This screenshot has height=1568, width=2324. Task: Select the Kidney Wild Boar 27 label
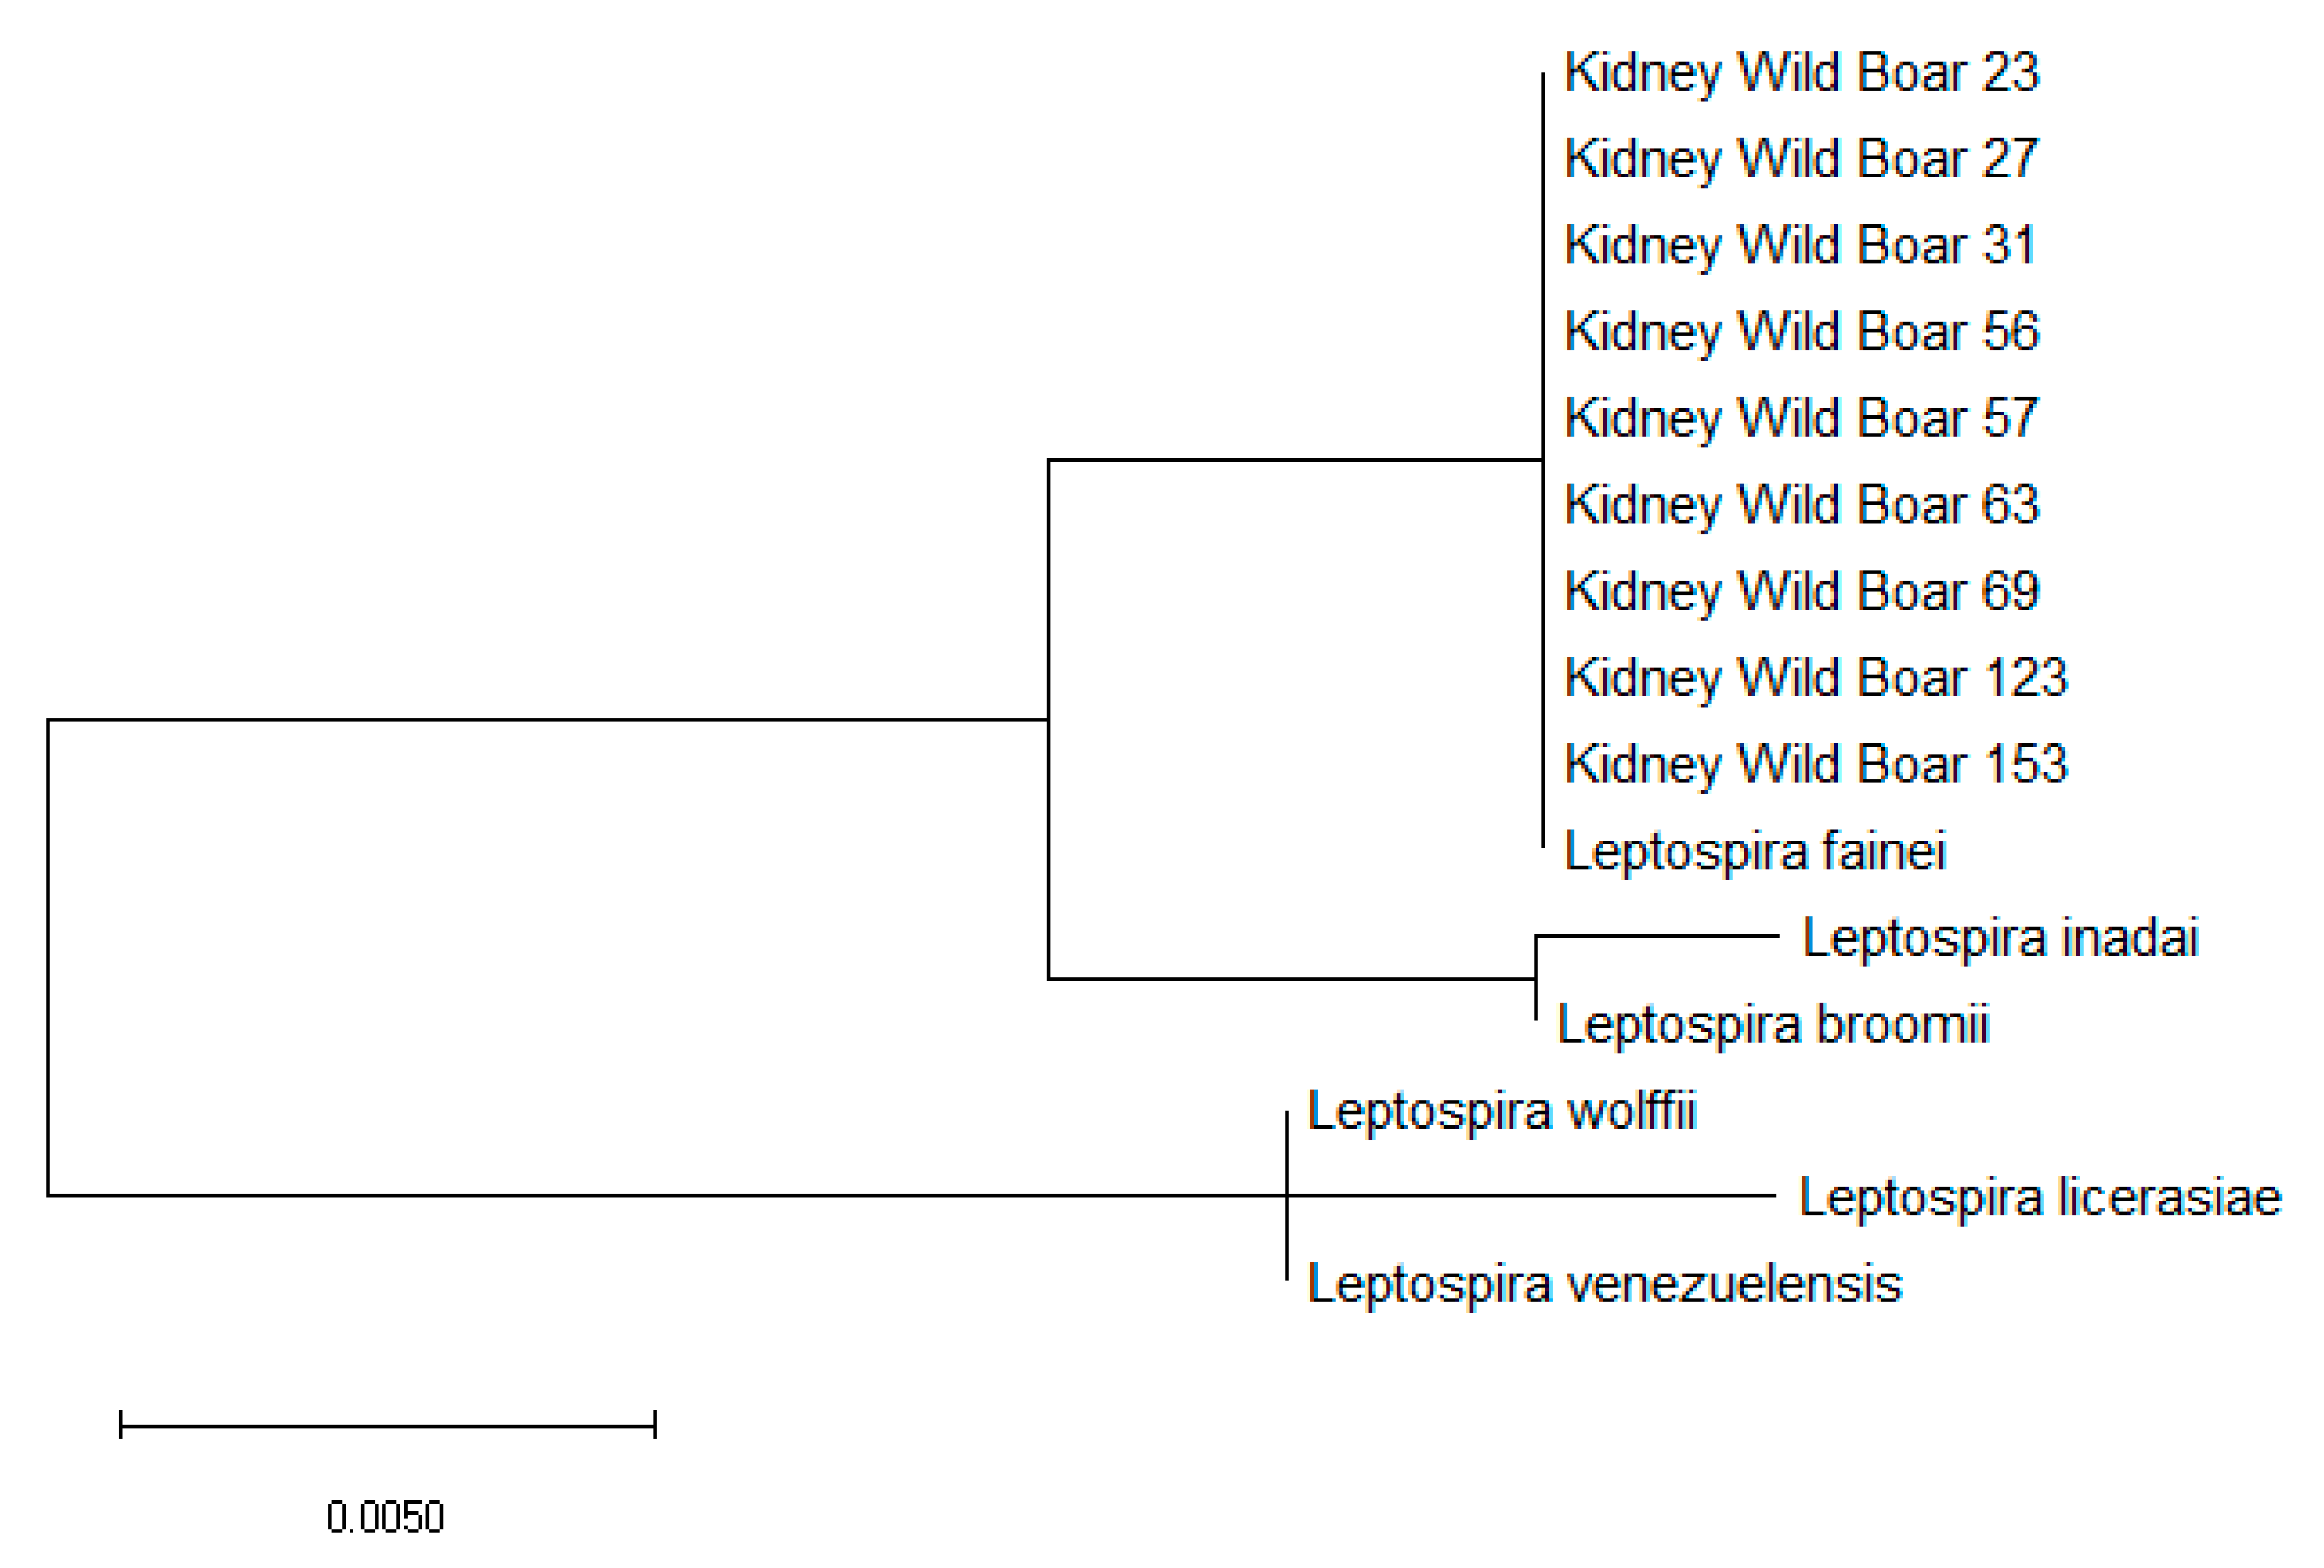(x=1800, y=159)
